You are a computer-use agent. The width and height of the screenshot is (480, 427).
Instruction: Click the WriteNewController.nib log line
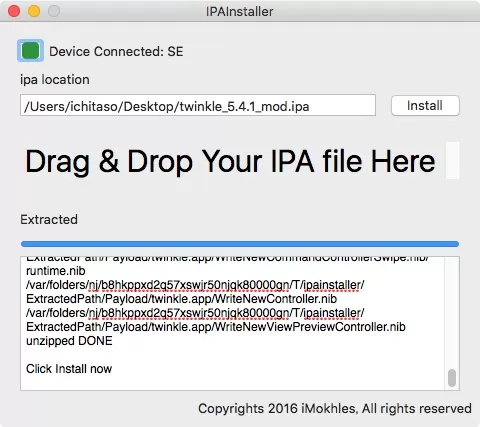coord(182,299)
